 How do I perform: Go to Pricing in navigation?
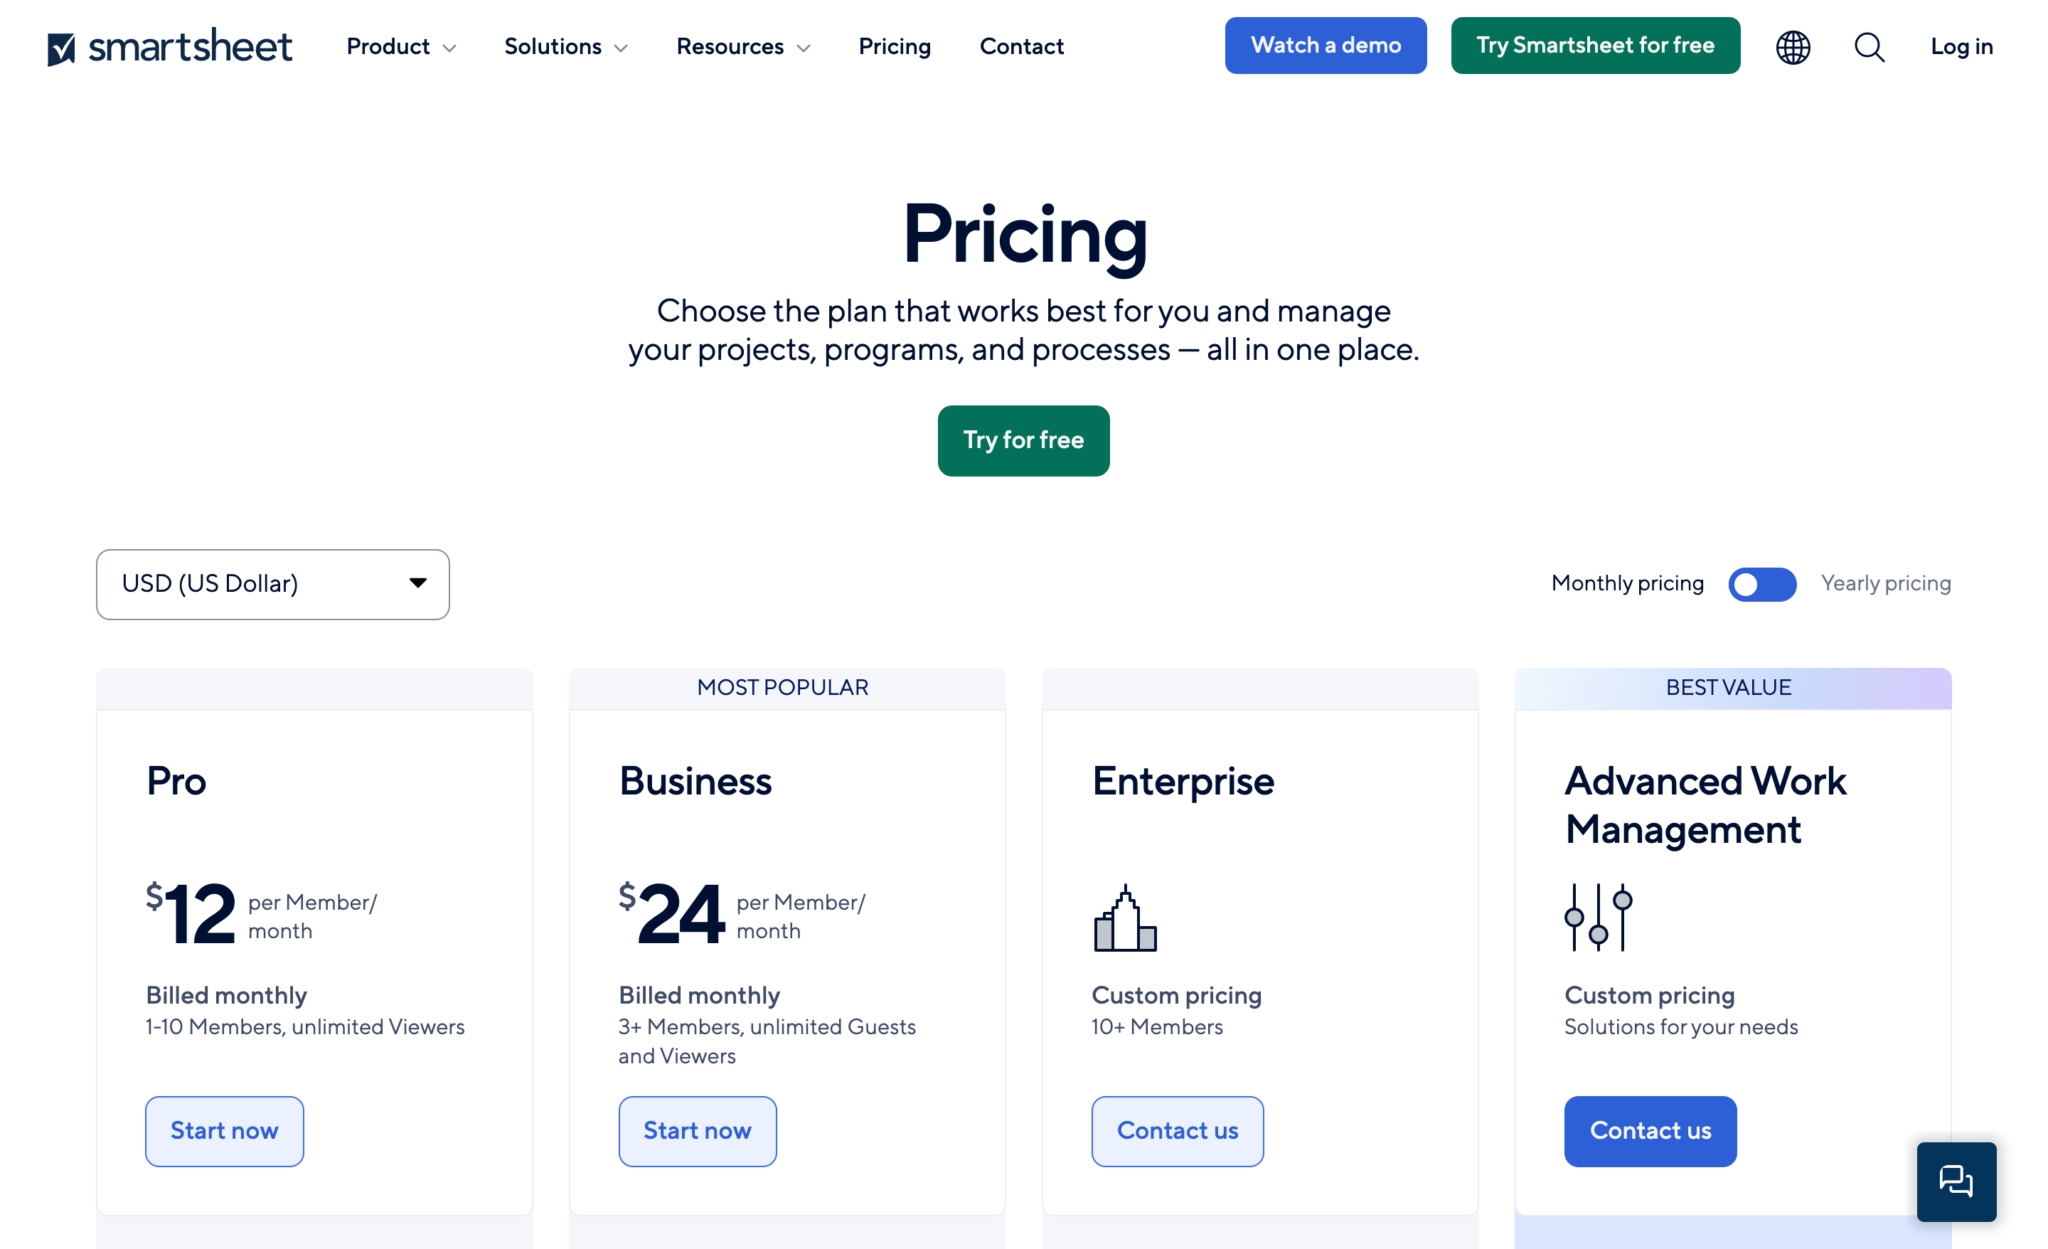click(894, 47)
